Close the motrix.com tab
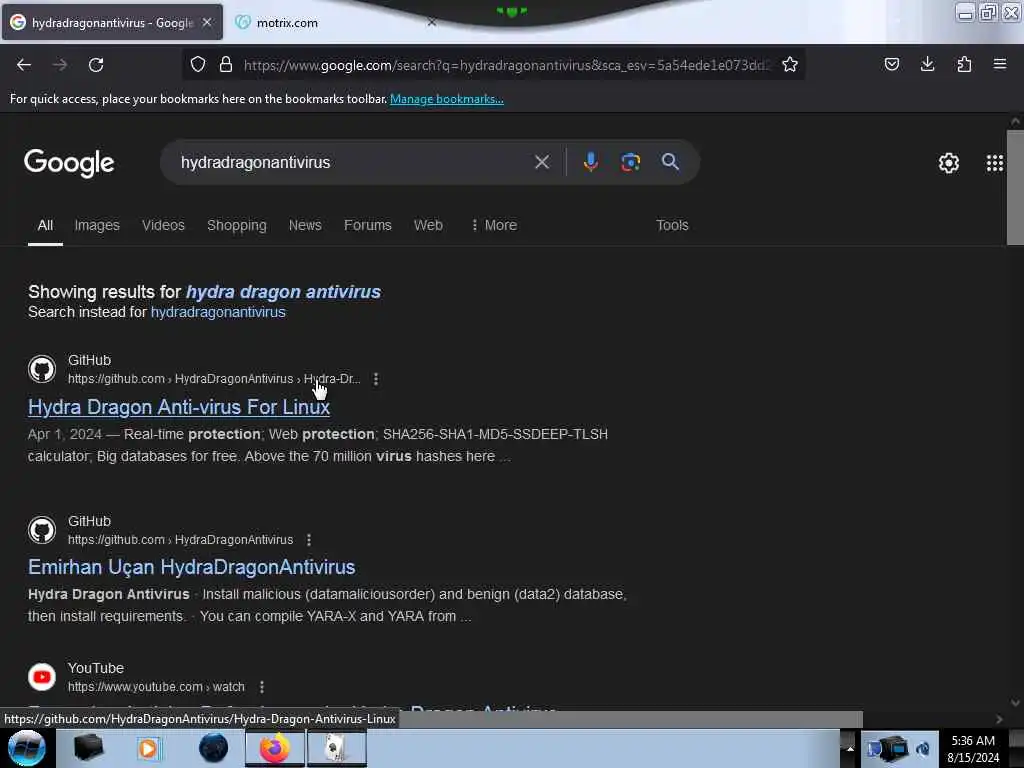Screen dimensions: 1024x768 click(432, 22)
